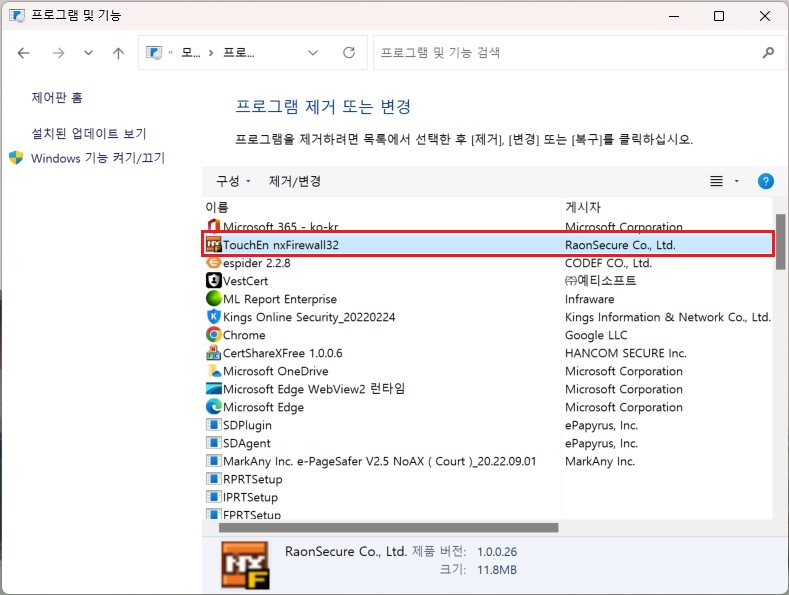
Task: Click the 프로... breadcrumb segment
Action: click(x=239, y=52)
